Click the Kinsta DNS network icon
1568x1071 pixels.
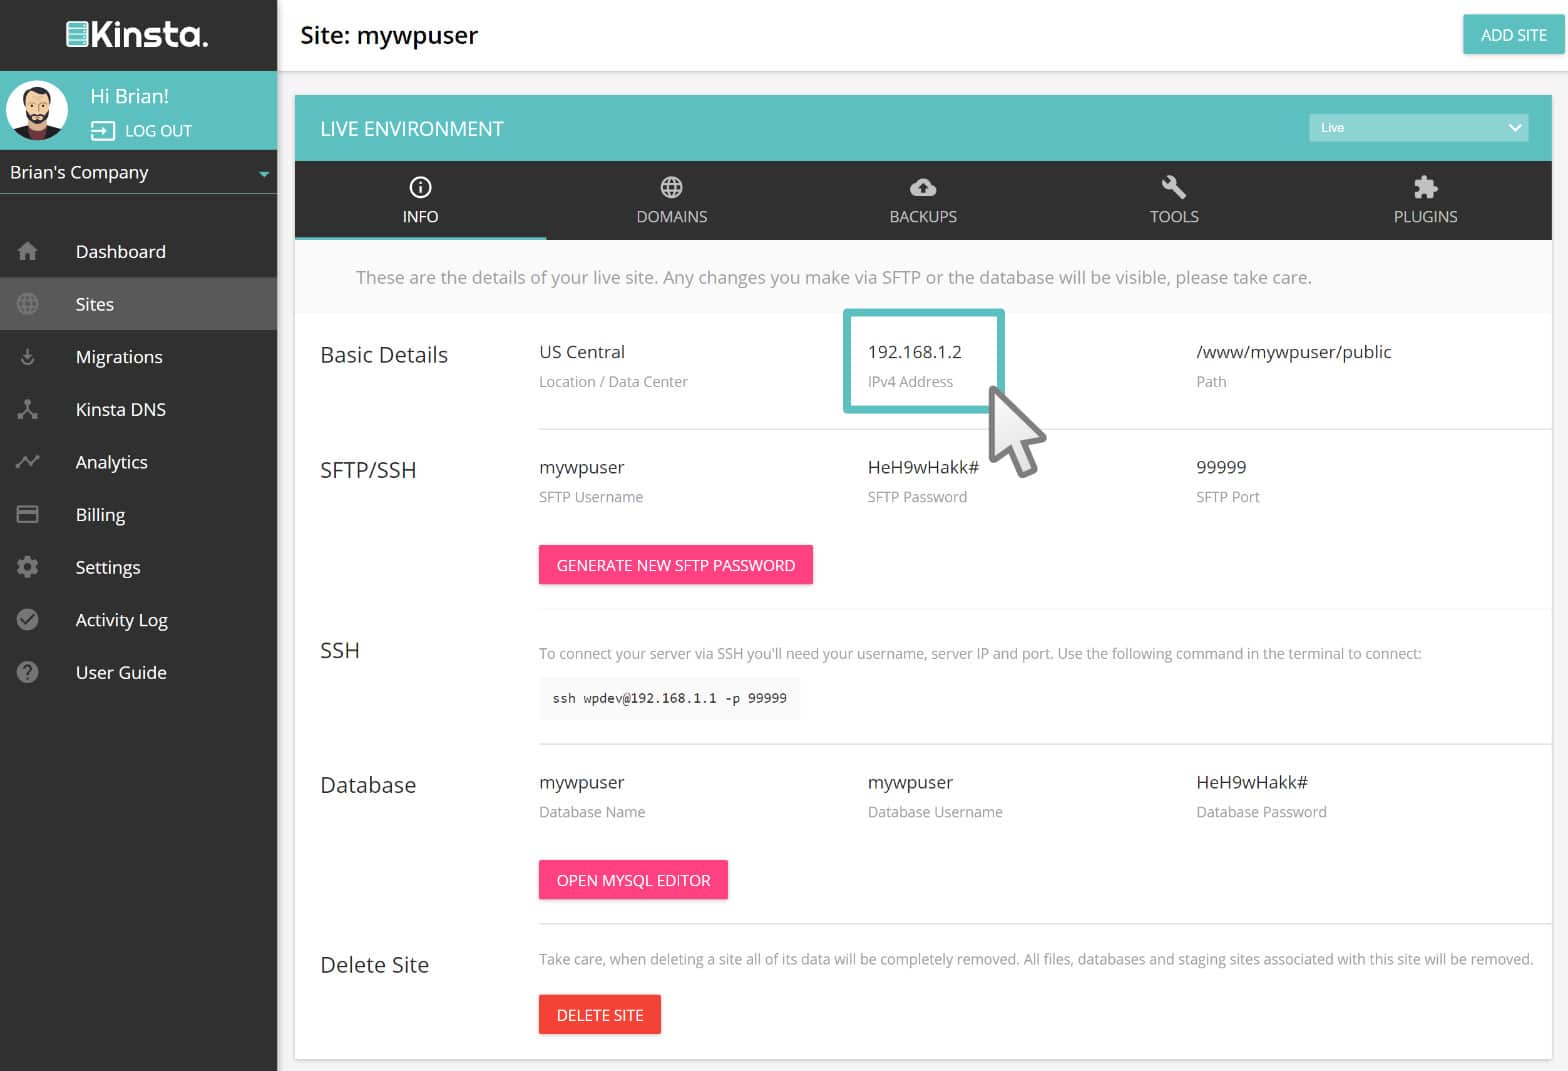(x=28, y=409)
